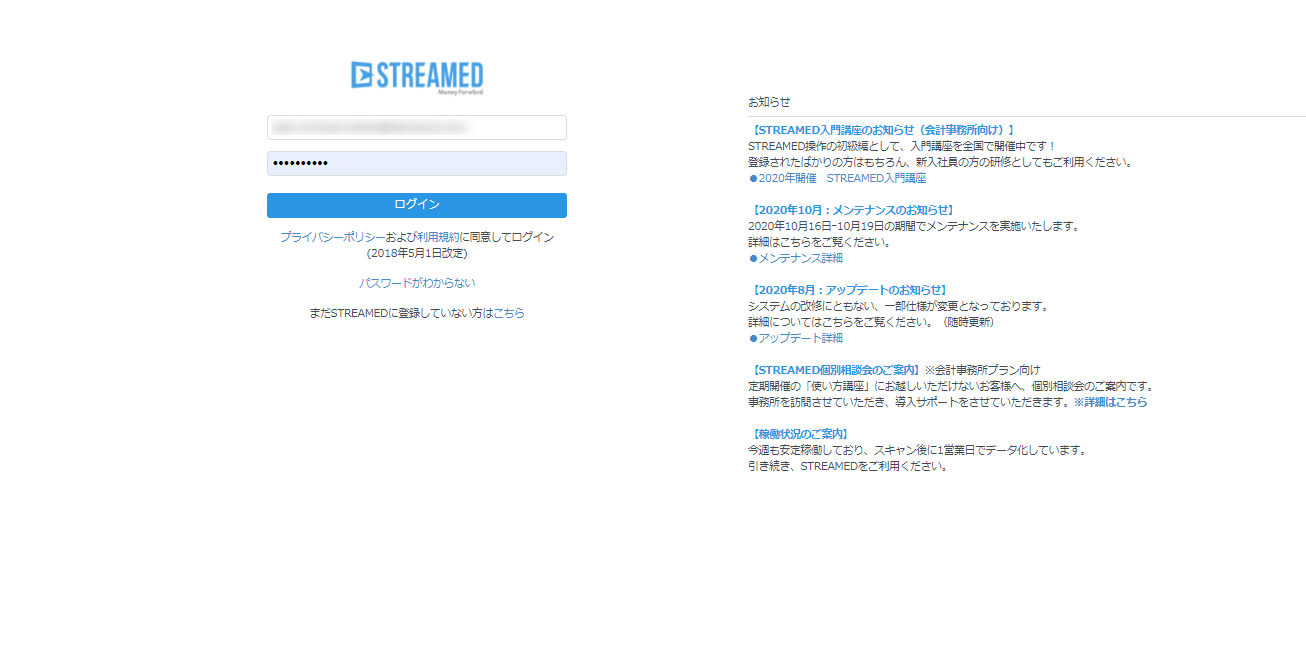Click text 2020年10月16日-10月19日の期間でメンテナンスを実施いたします

[x=914, y=226]
